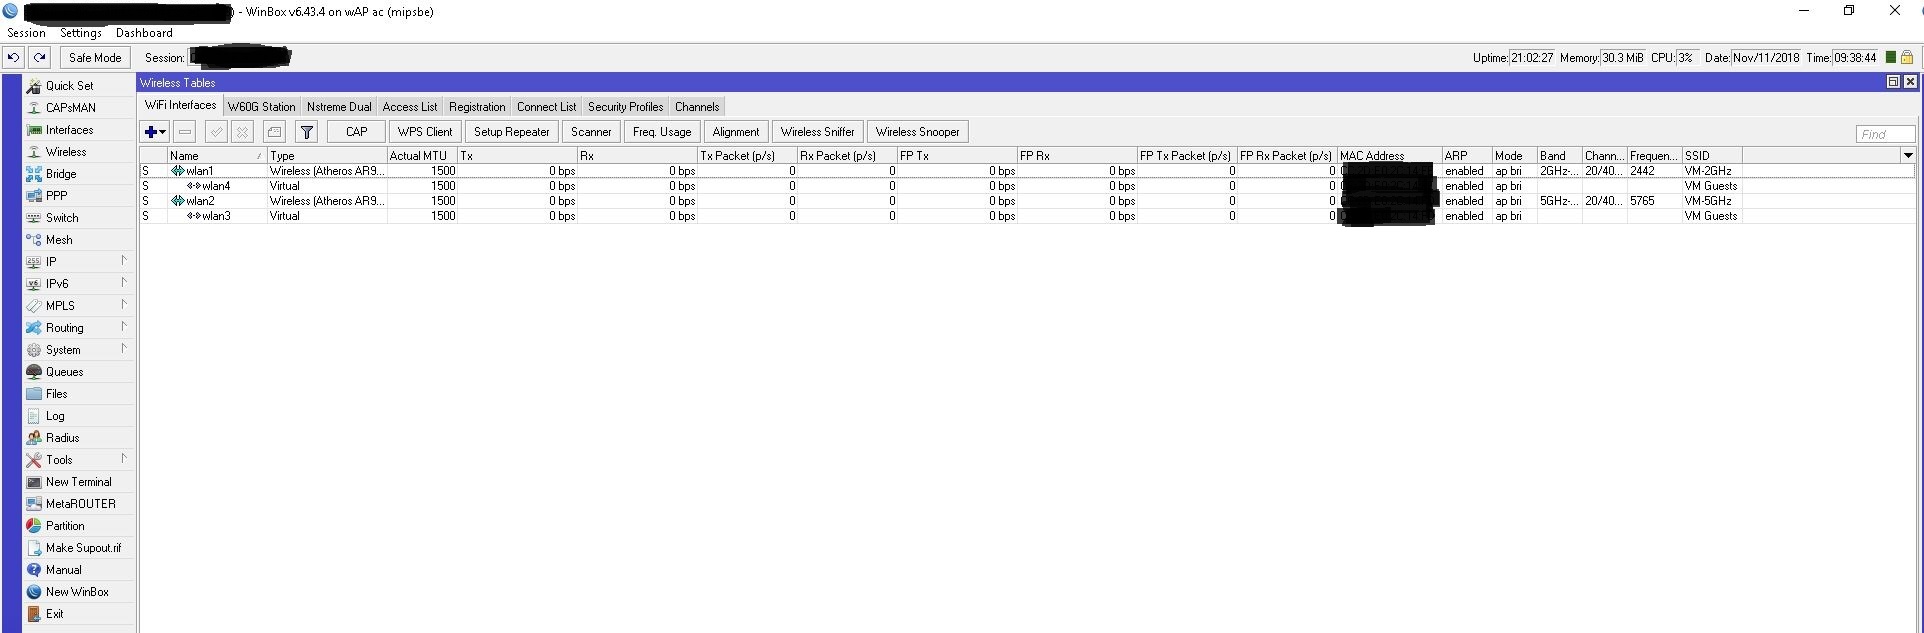Screen dimensions: 1924x633
Task: Click the padlock icon in status bar
Action: 1906,58
